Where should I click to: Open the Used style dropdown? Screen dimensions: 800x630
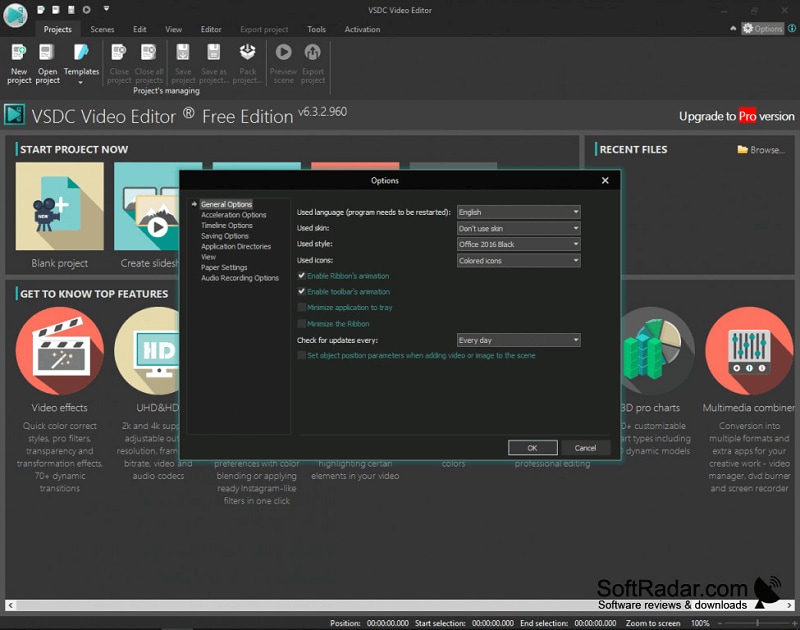point(518,244)
